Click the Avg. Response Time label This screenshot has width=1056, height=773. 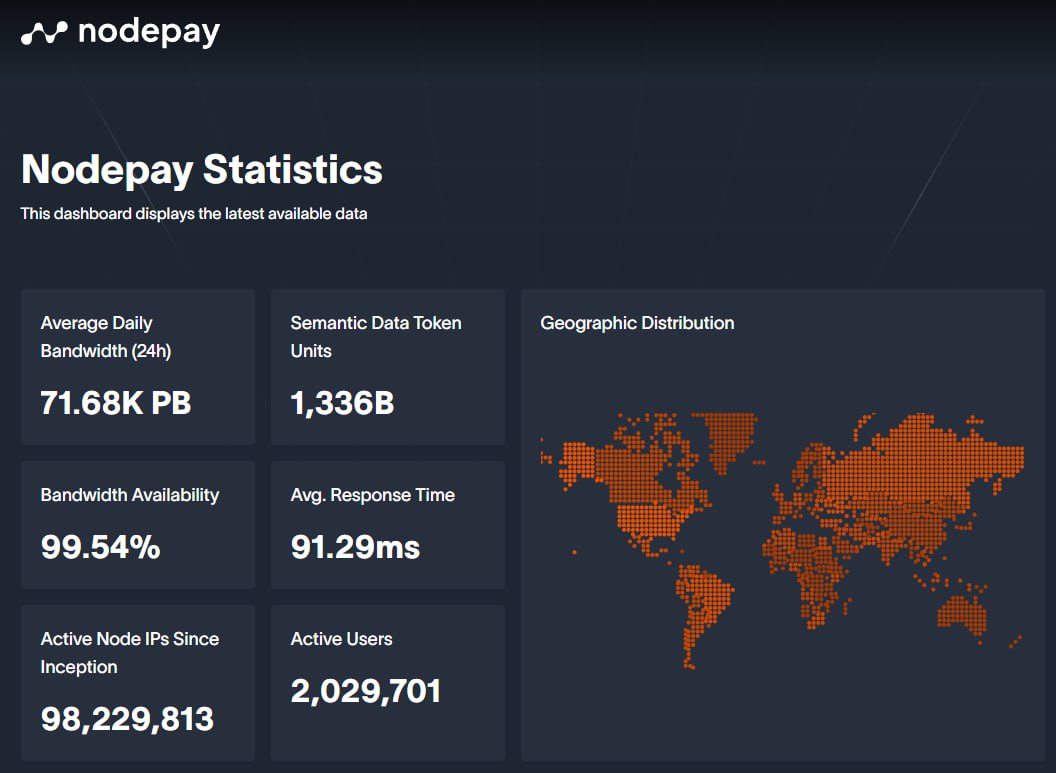(372, 495)
